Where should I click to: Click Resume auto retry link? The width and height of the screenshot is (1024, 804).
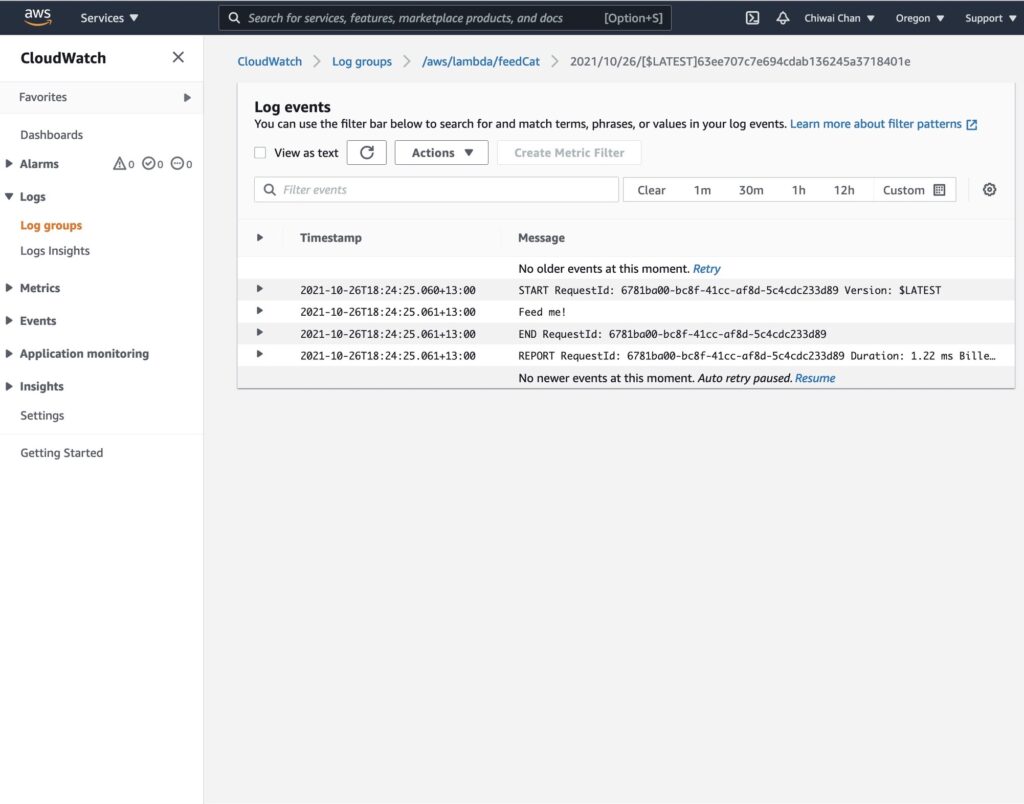coord(814,378)
